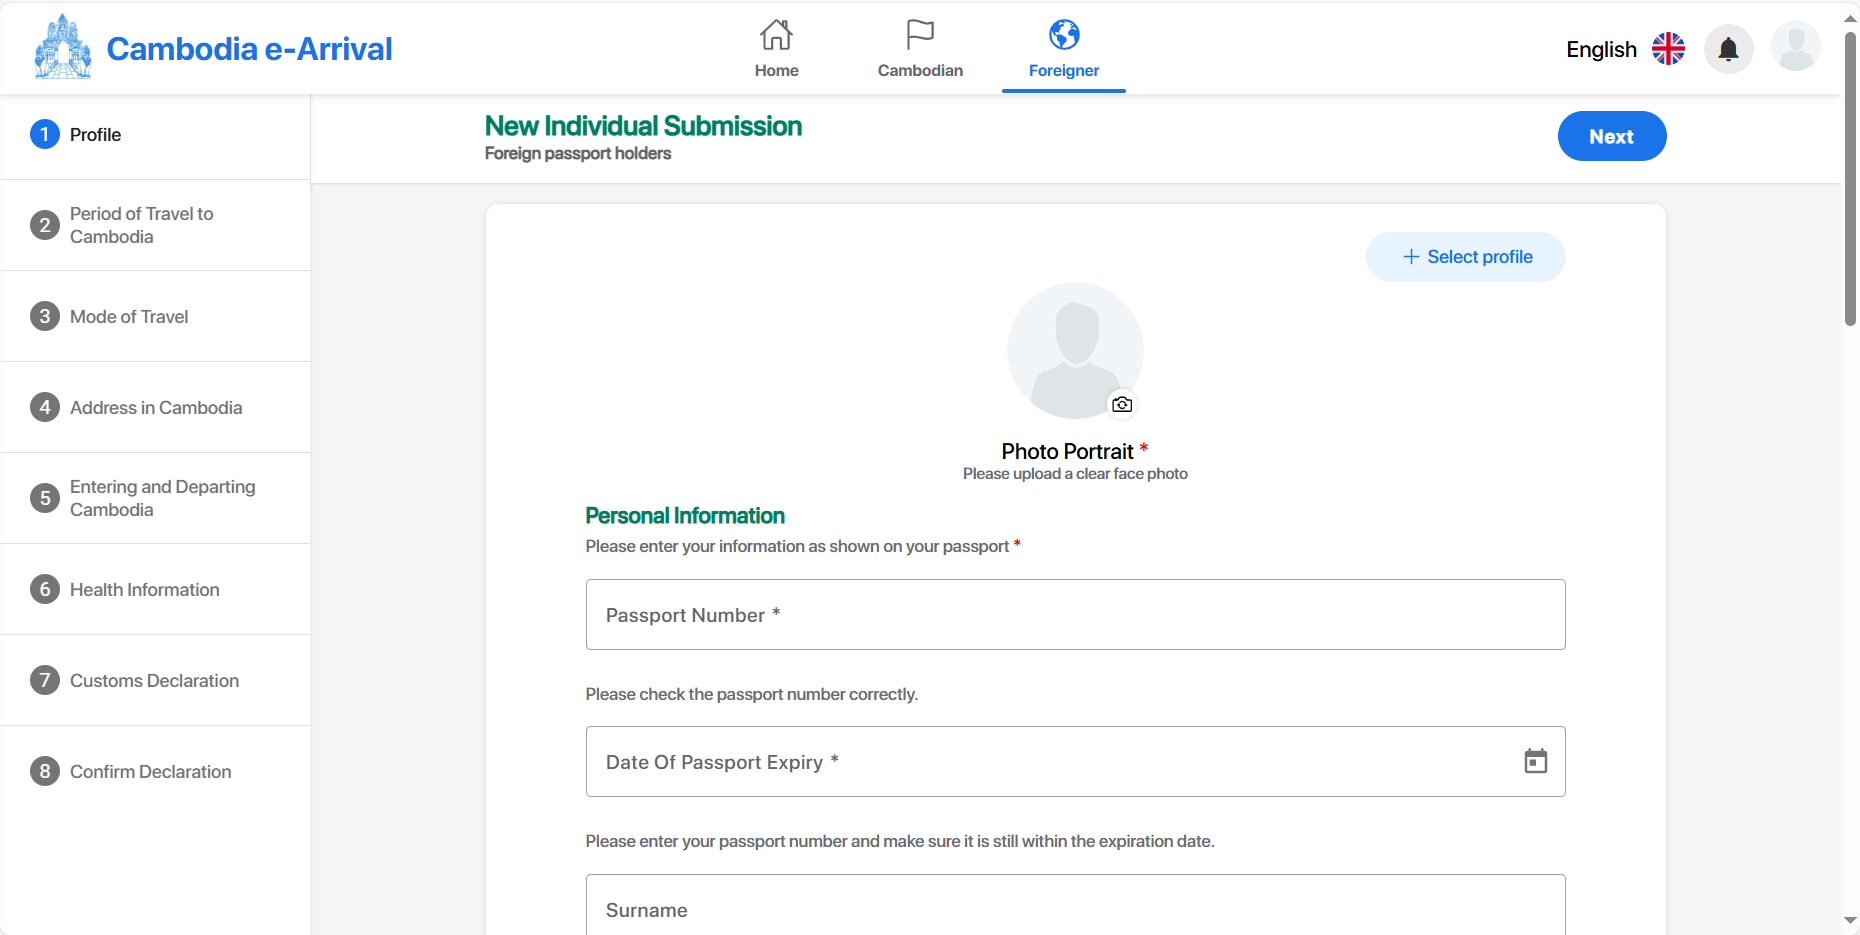Select the Address in Cambodia step
The height and width of the screenshot is (935, 1860).
click(156, 408)
